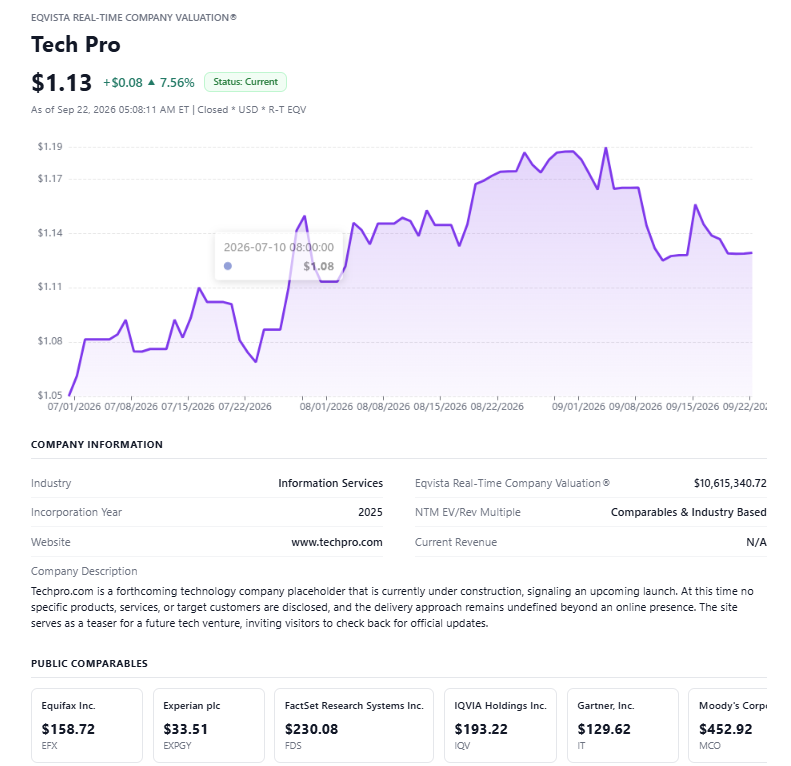Viewport: 791px width, 766px height.
Task: Click Comparables & Industry Based multiple value
Action: tap(689, 512)
